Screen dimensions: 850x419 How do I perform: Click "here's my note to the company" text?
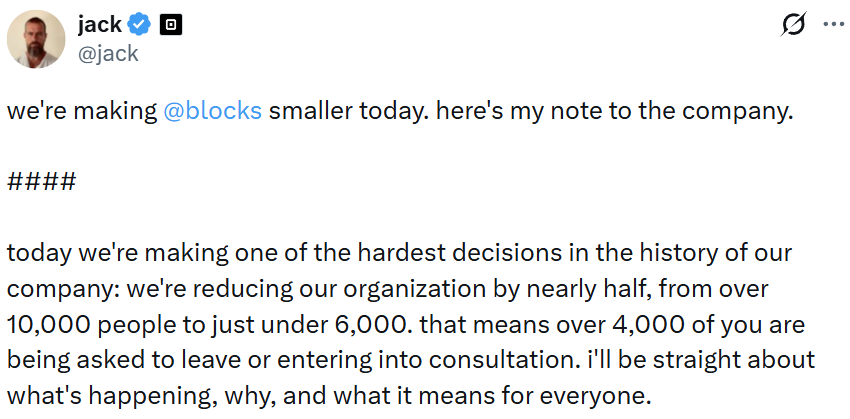[x=600, y=110]
